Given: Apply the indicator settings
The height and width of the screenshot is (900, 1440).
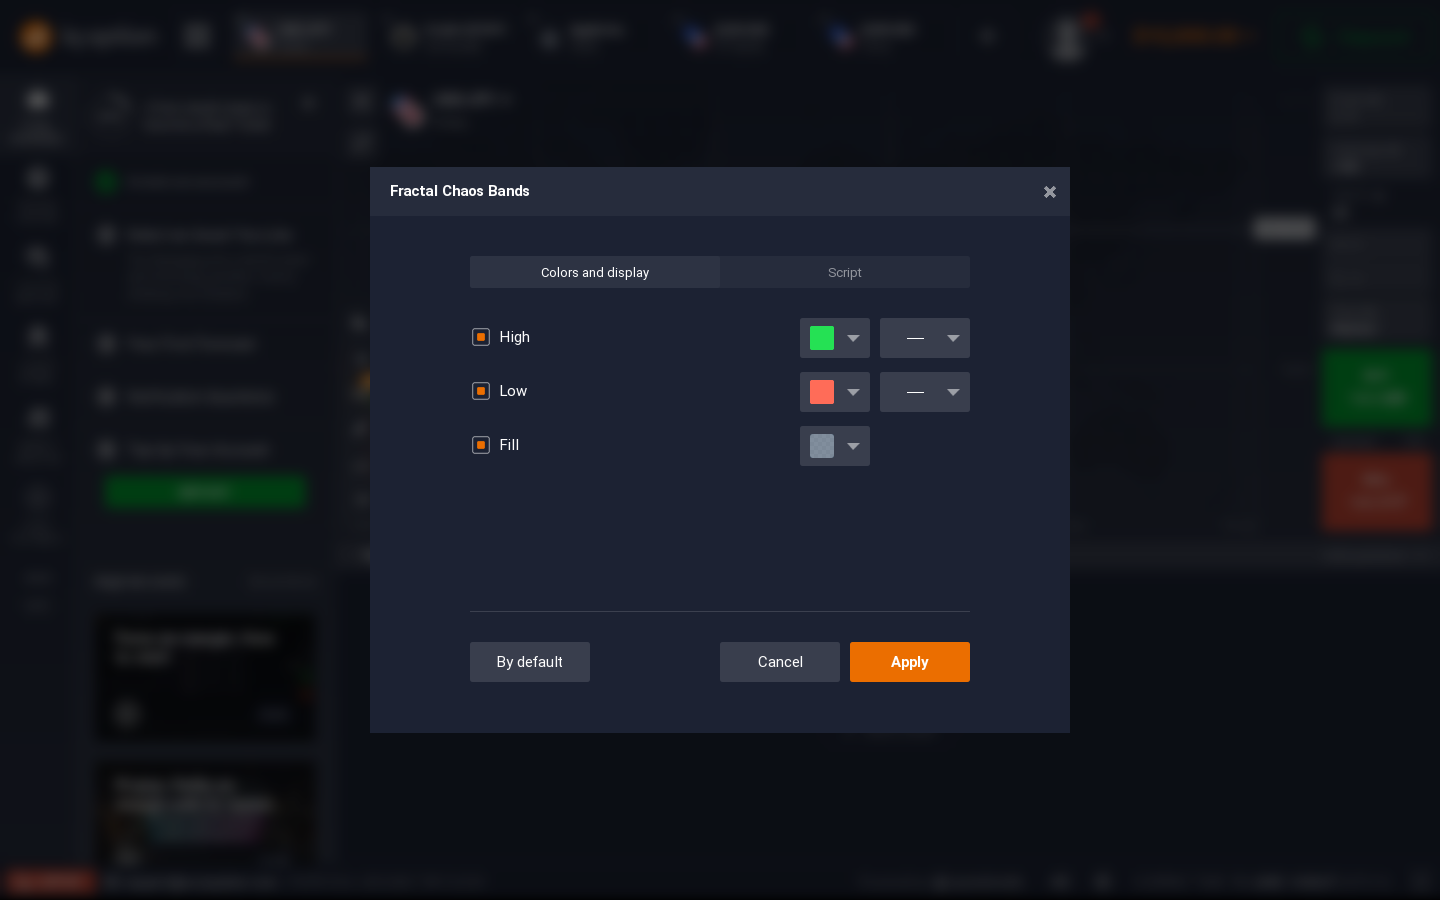Looking at the screenshot, I should pyautogui.click(x=910, y=662).
